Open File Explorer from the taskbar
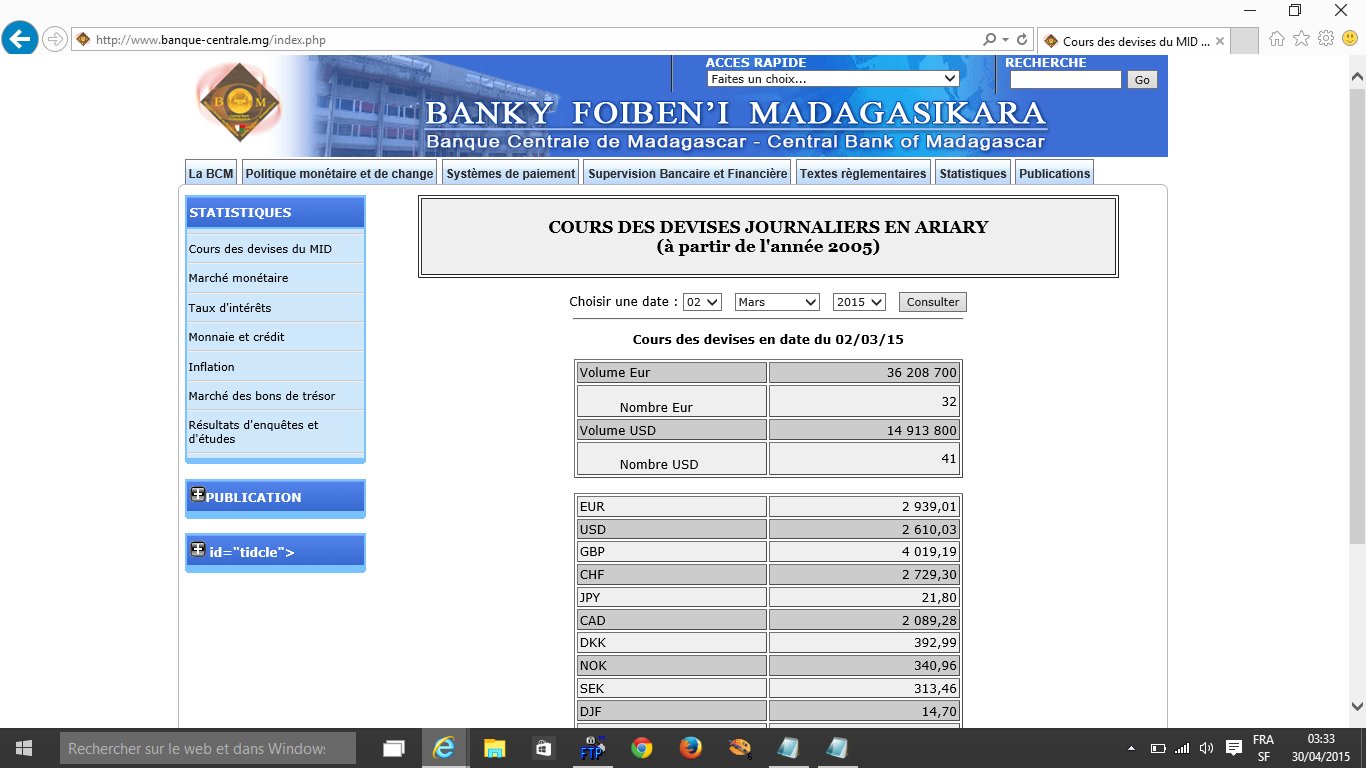The image size is (1366, 768). pyautogui.click(x=494, y=748)
